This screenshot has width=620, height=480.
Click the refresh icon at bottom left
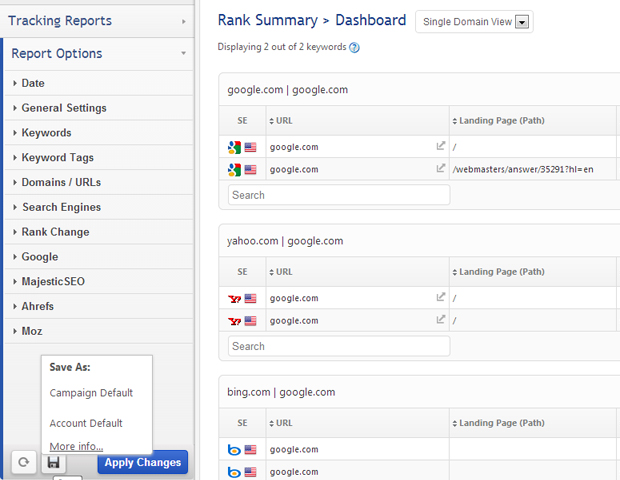tap(24, 463)
